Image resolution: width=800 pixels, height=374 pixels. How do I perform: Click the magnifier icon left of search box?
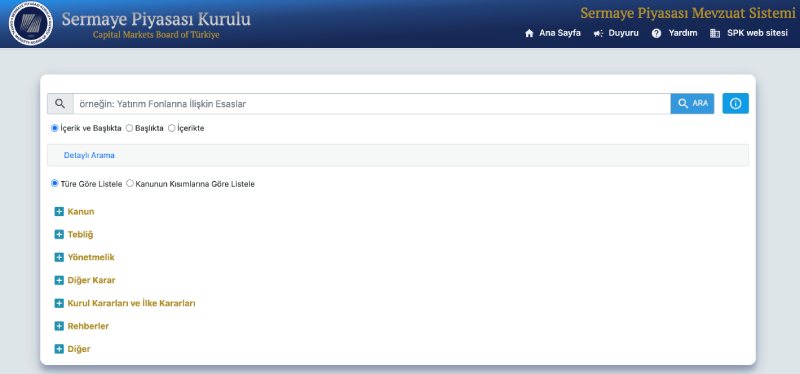[60, 104]
